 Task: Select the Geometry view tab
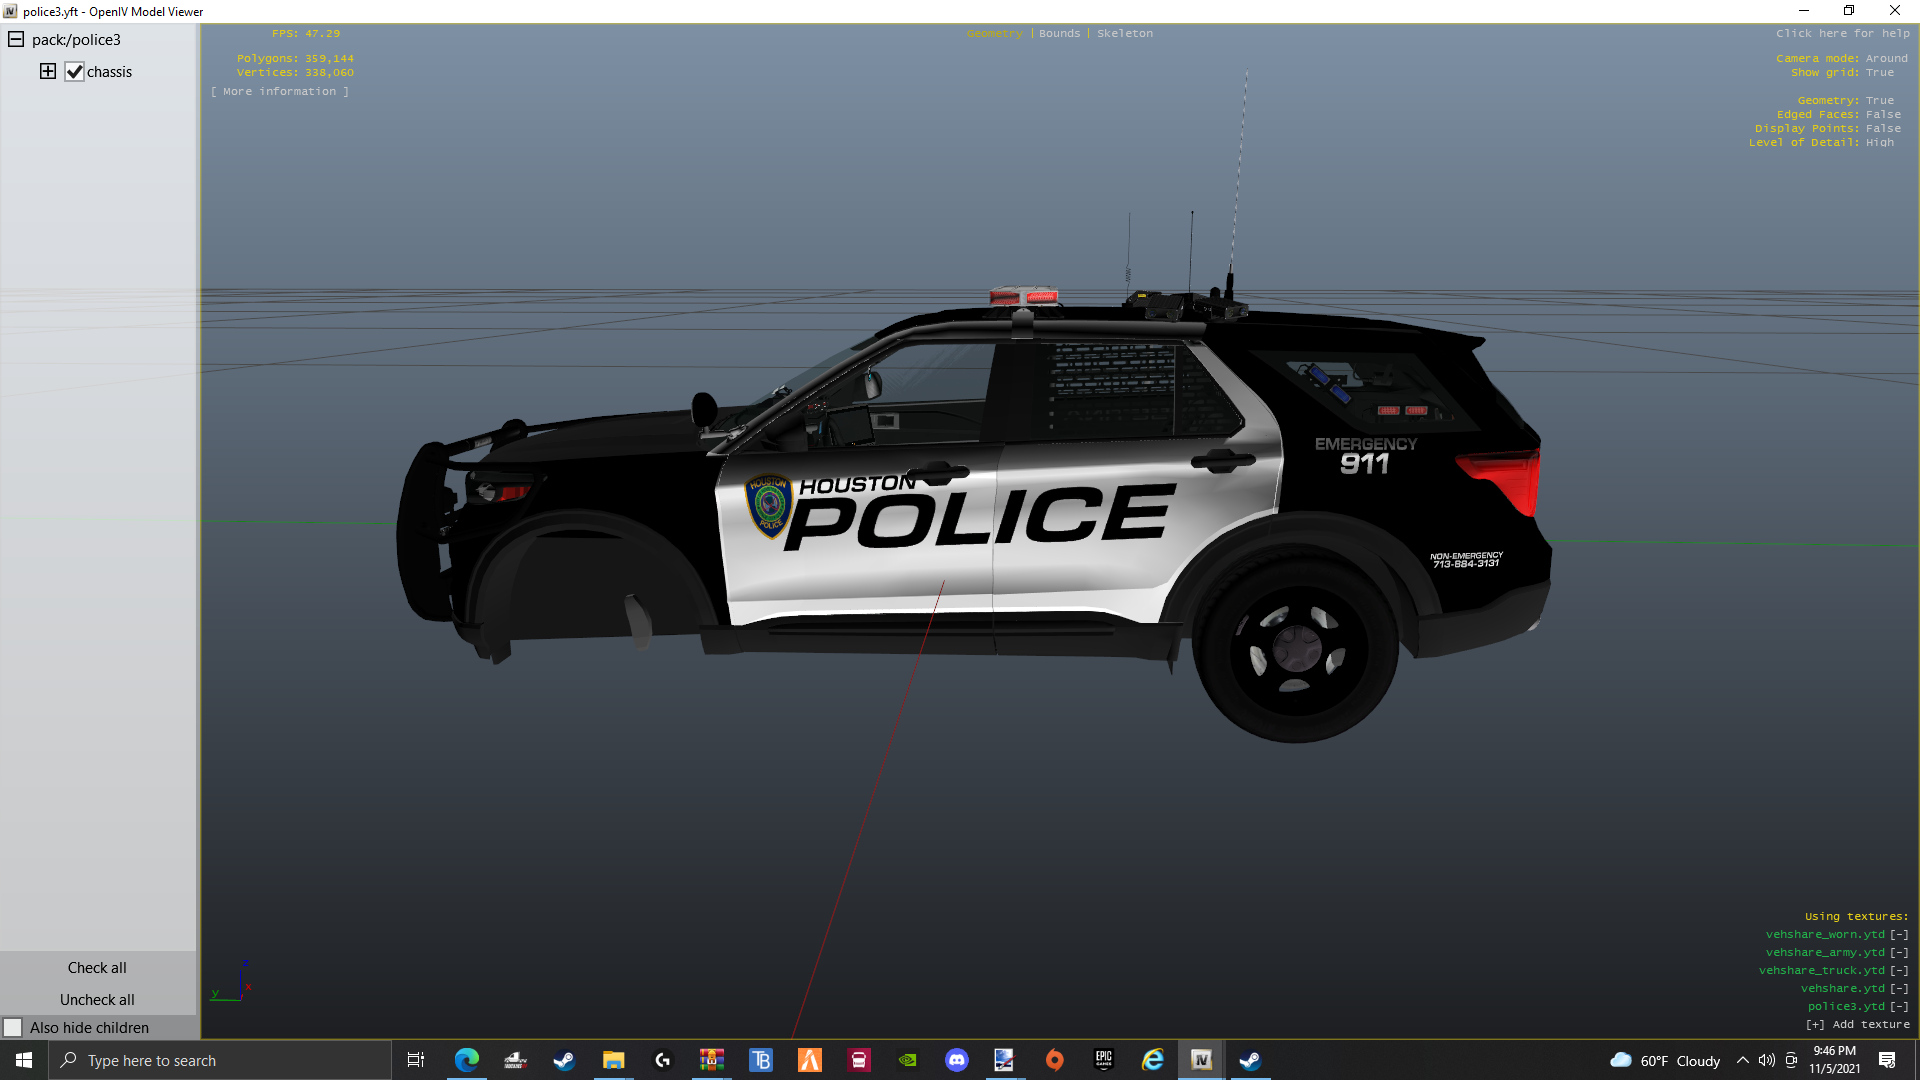pos(994,33)
